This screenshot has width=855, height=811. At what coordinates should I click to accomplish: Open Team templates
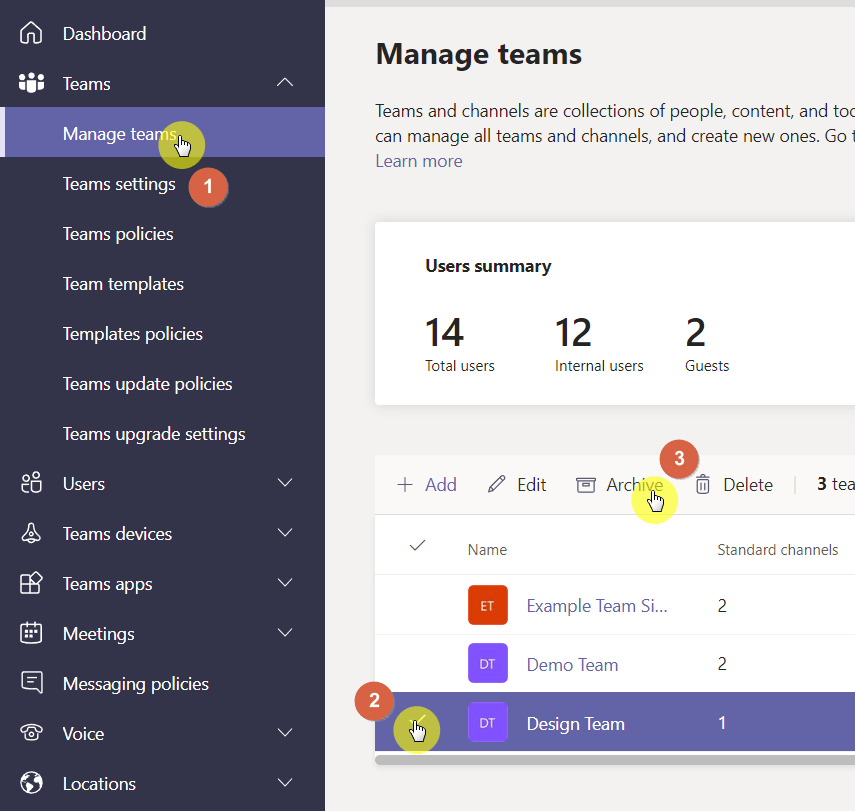(123, 284)
